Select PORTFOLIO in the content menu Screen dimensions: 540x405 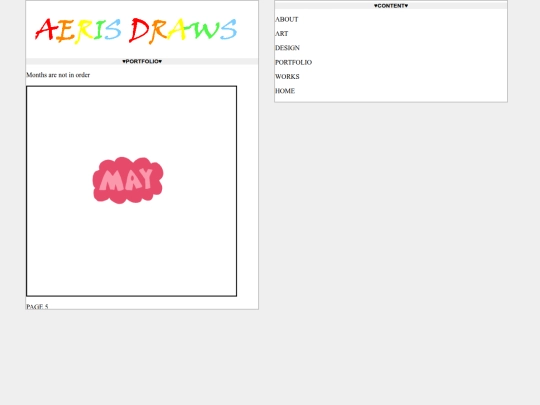(293, 62)
